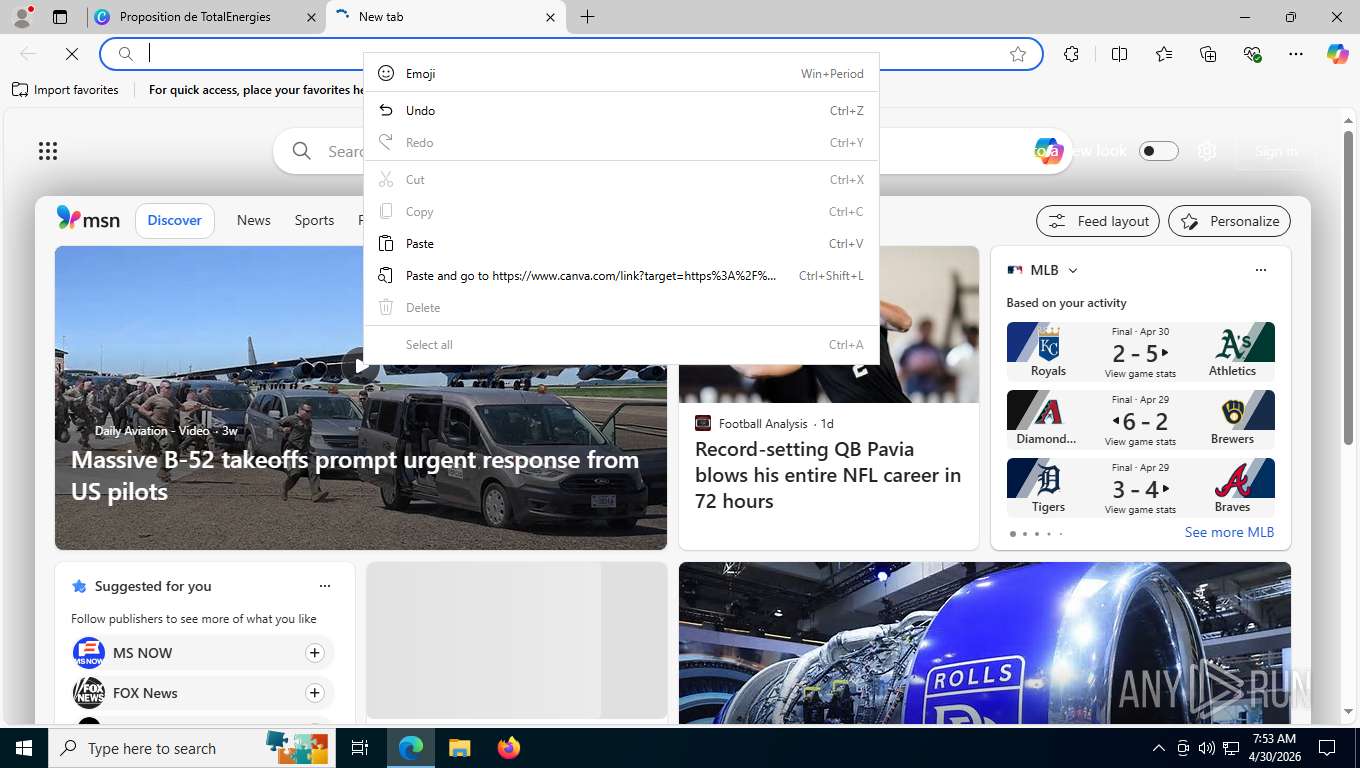Screen dimensions: 1360x768
Task: Open the Rolls-Royce engine article image
Action: (x=984, y=642)
